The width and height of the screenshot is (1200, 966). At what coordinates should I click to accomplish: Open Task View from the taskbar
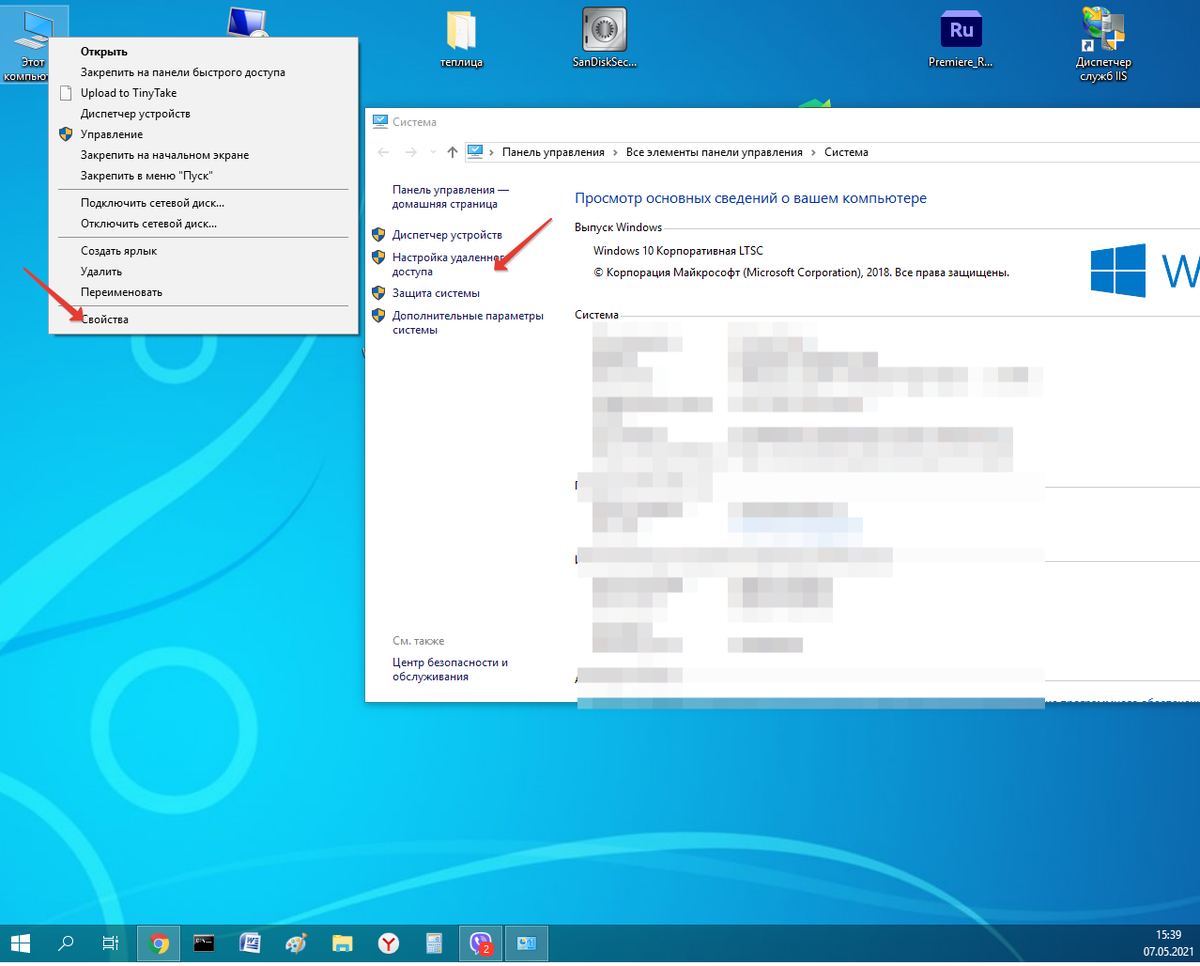112,943
